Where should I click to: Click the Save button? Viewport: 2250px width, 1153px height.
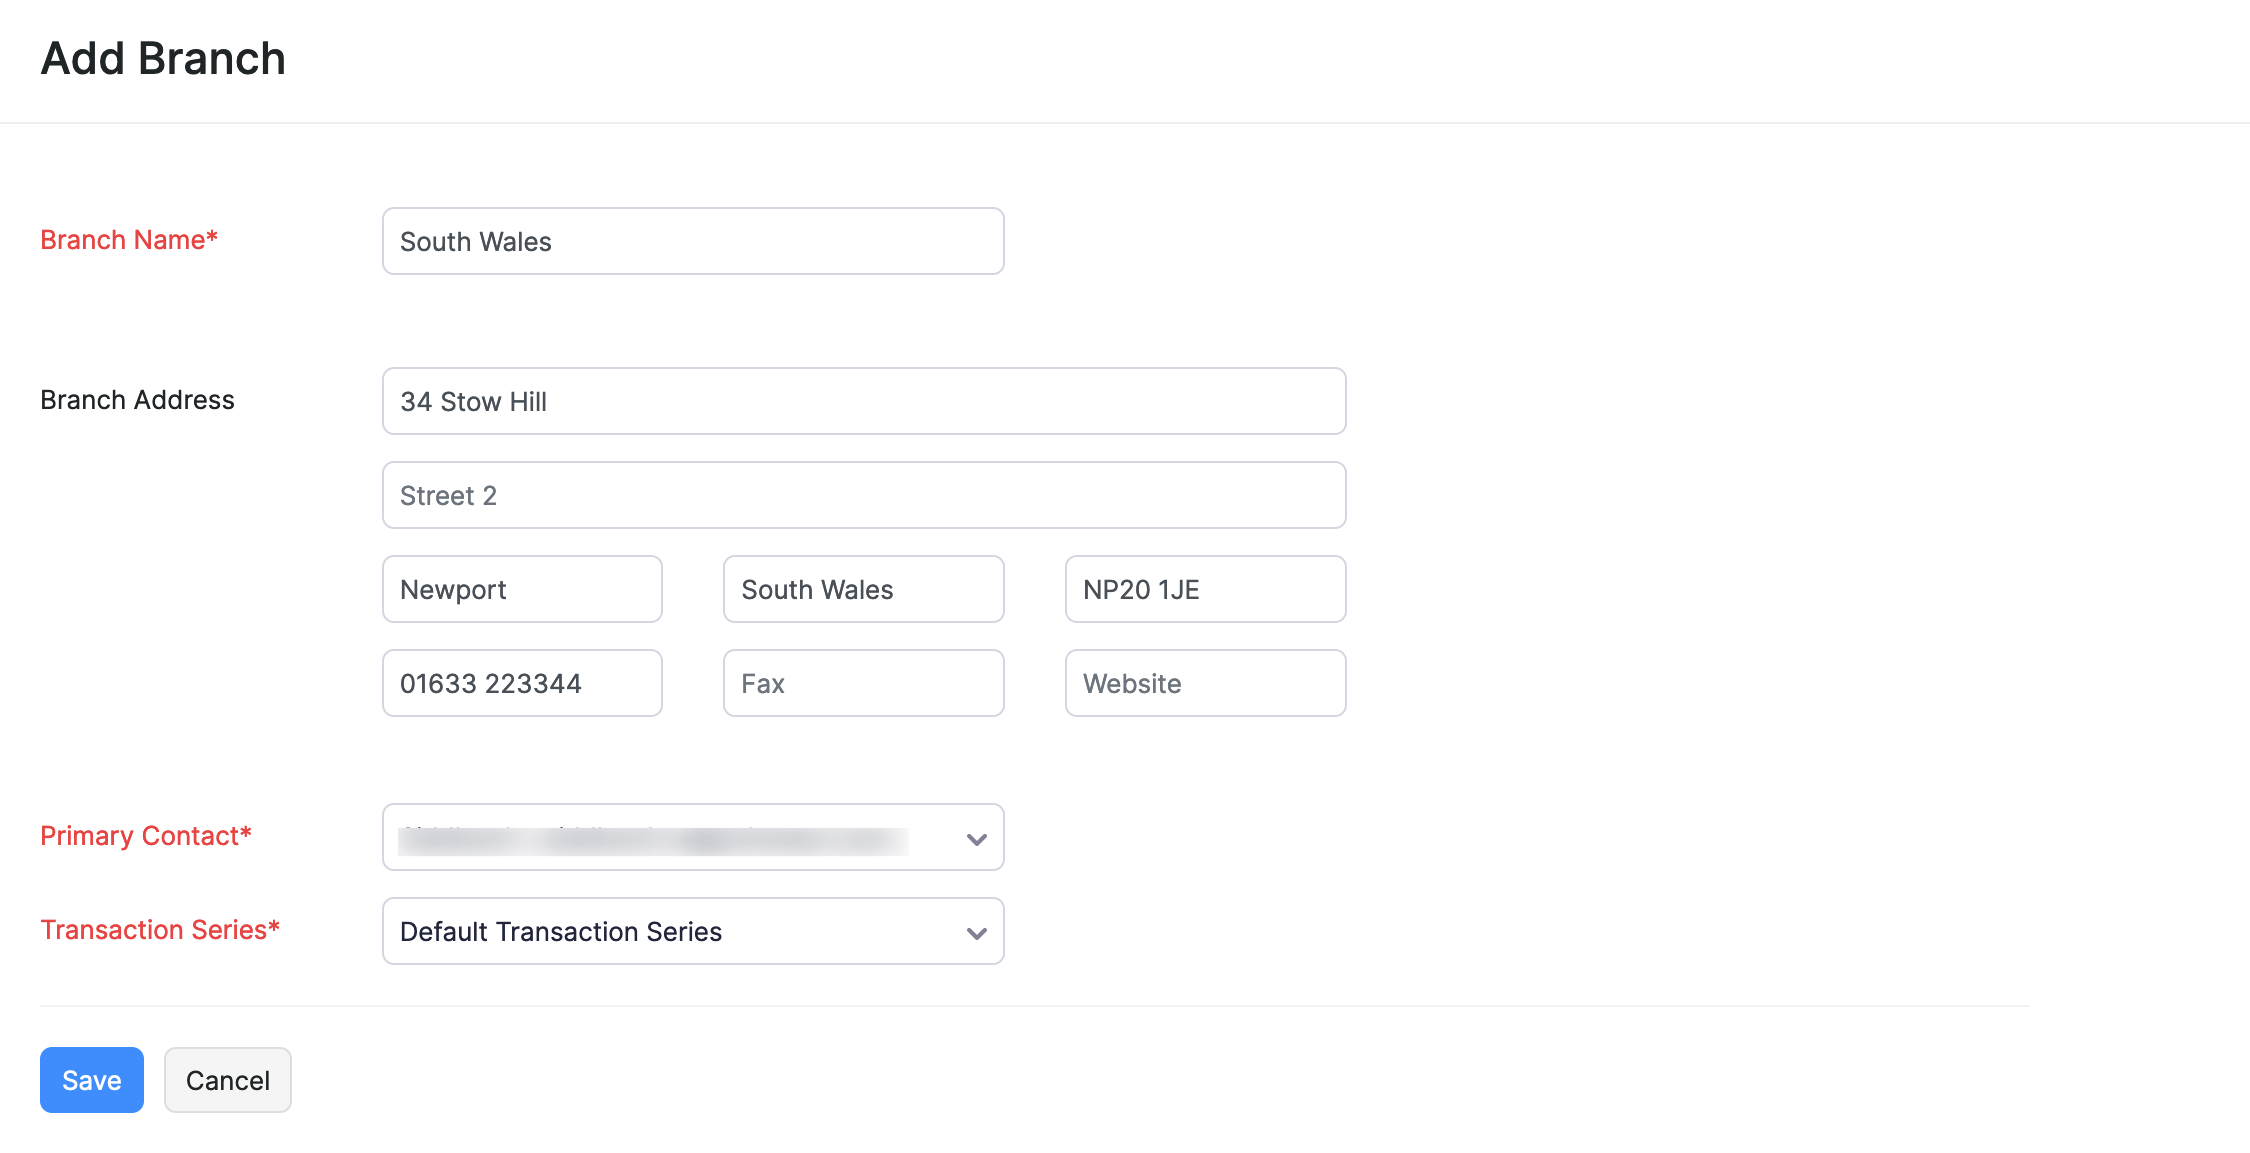[91, 1080]
